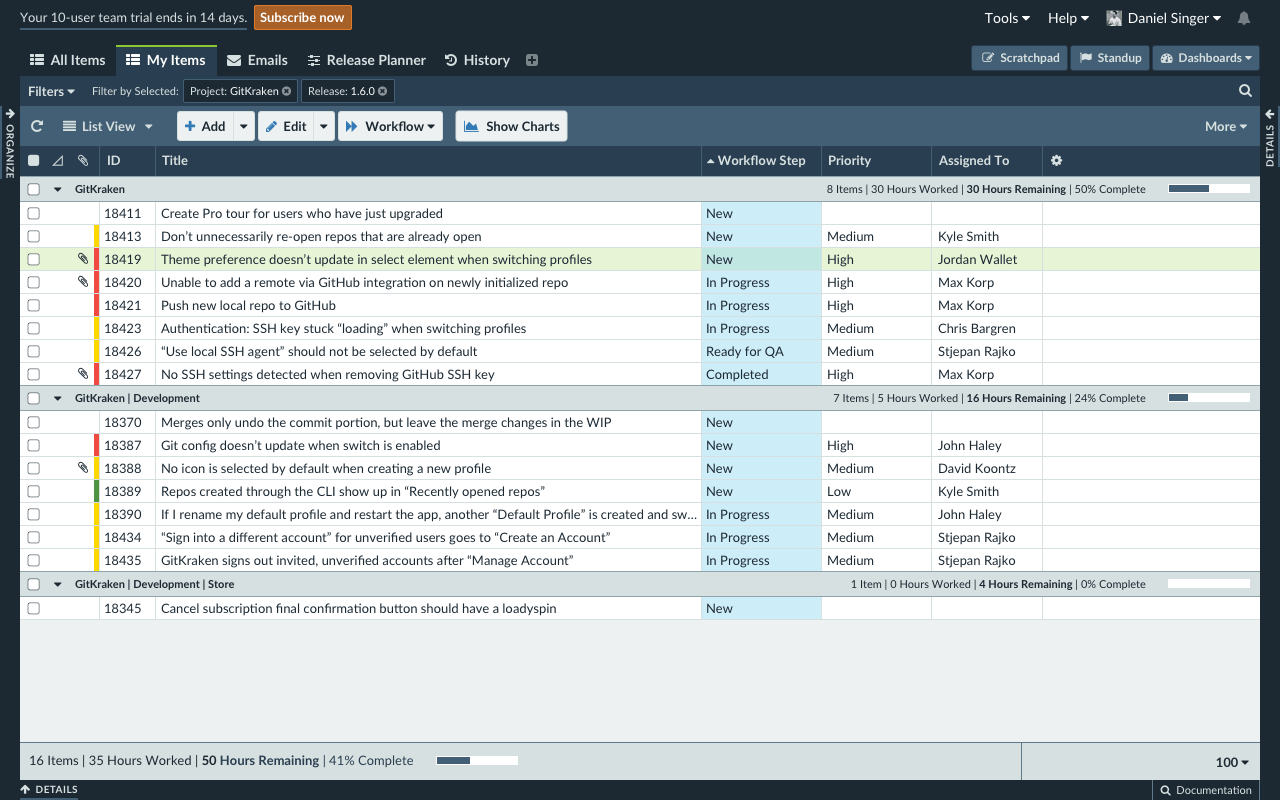Open the Workflow dropdown

(x=391, y=126)
